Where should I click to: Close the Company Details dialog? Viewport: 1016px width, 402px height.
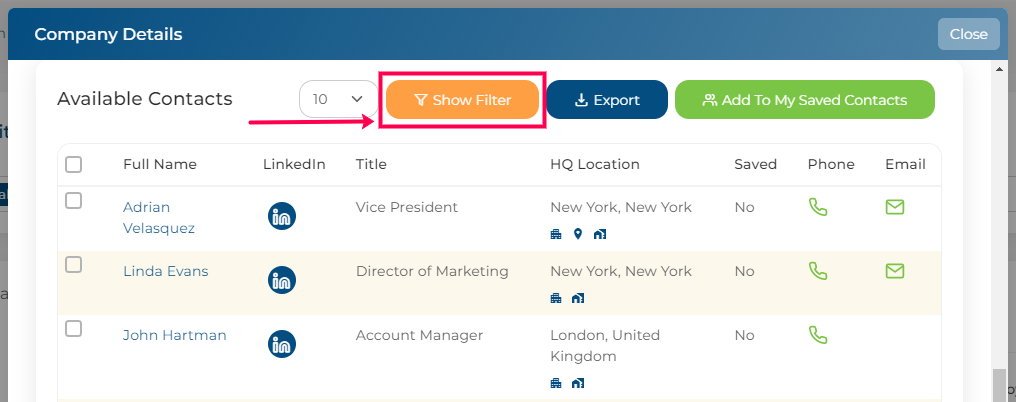(x=969, y=34)
